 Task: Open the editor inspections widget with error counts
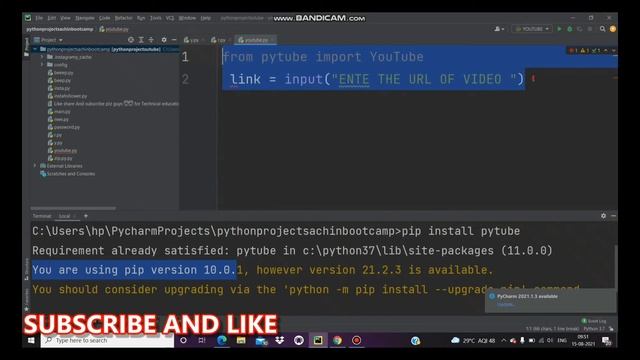tap(591, 51)
